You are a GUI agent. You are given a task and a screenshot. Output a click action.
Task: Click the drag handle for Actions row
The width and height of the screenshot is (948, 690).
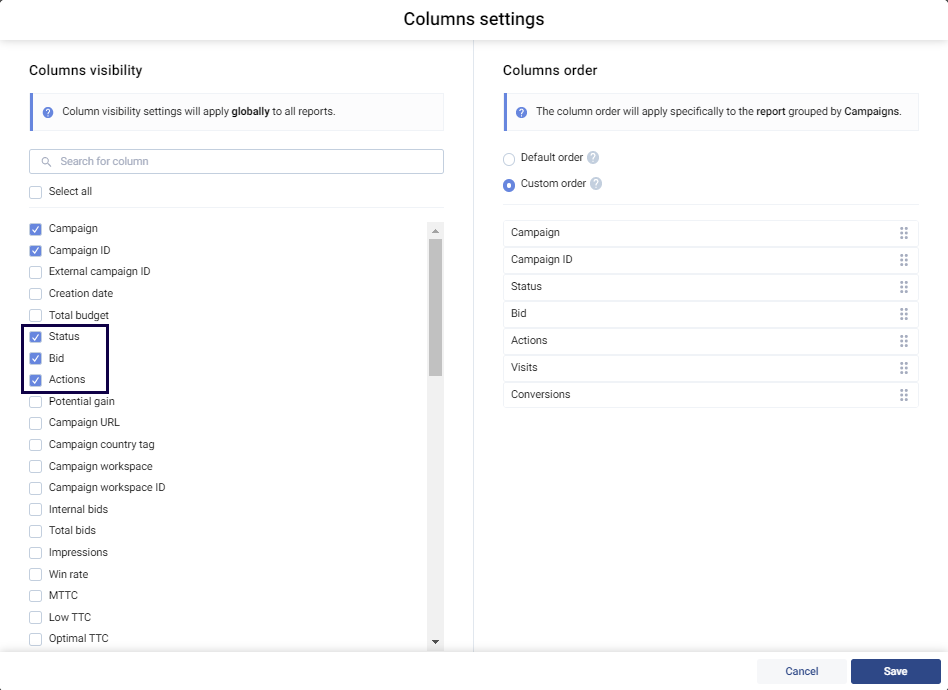click(903, 341)
